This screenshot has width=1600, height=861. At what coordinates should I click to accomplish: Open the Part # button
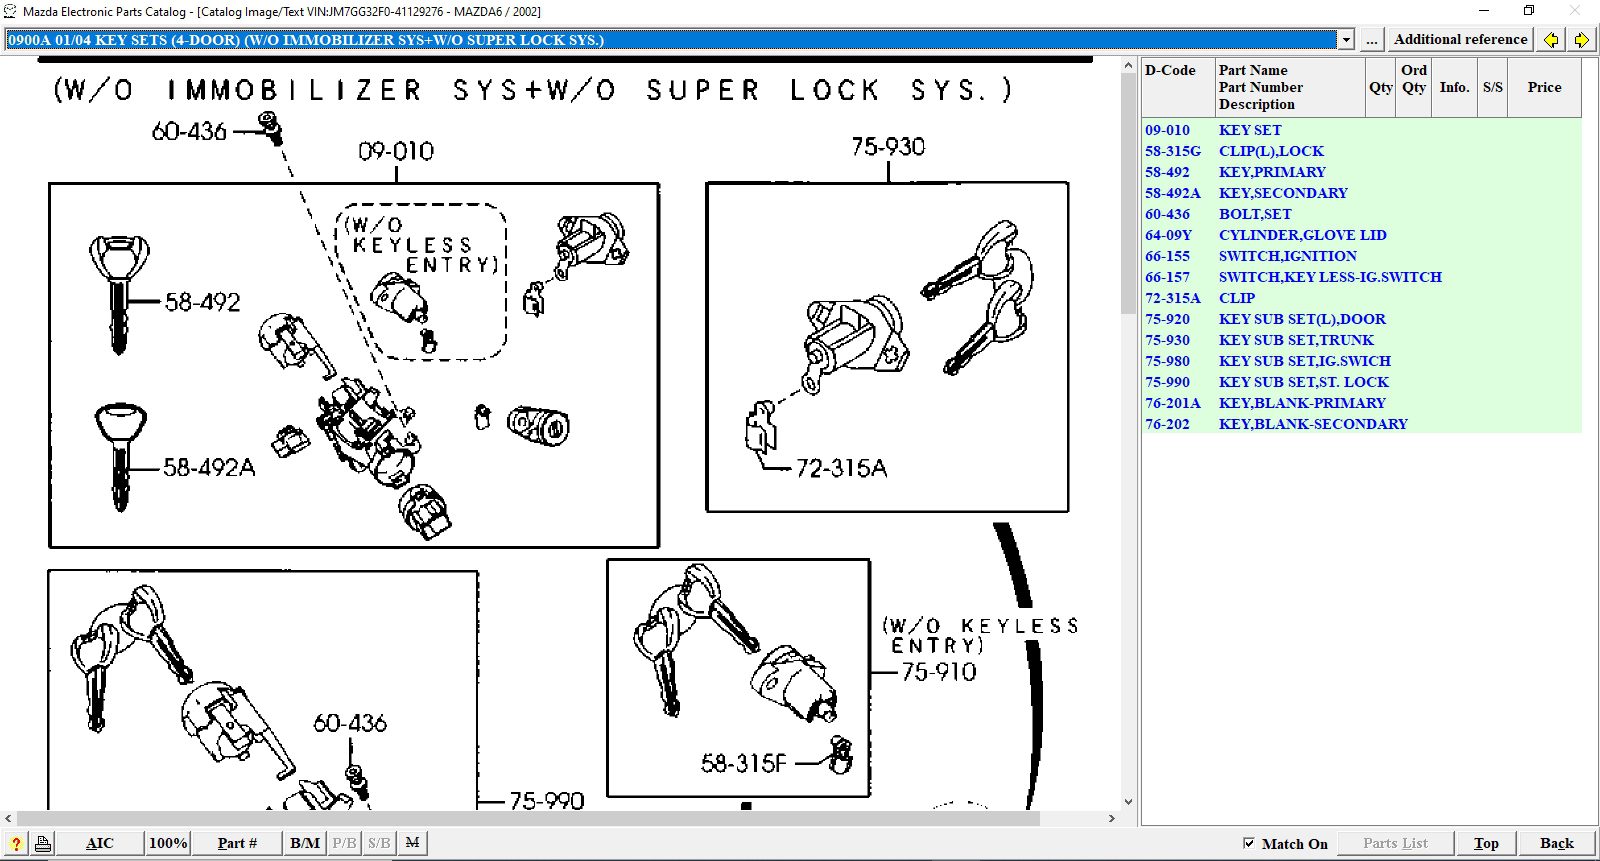coord(237,843)
